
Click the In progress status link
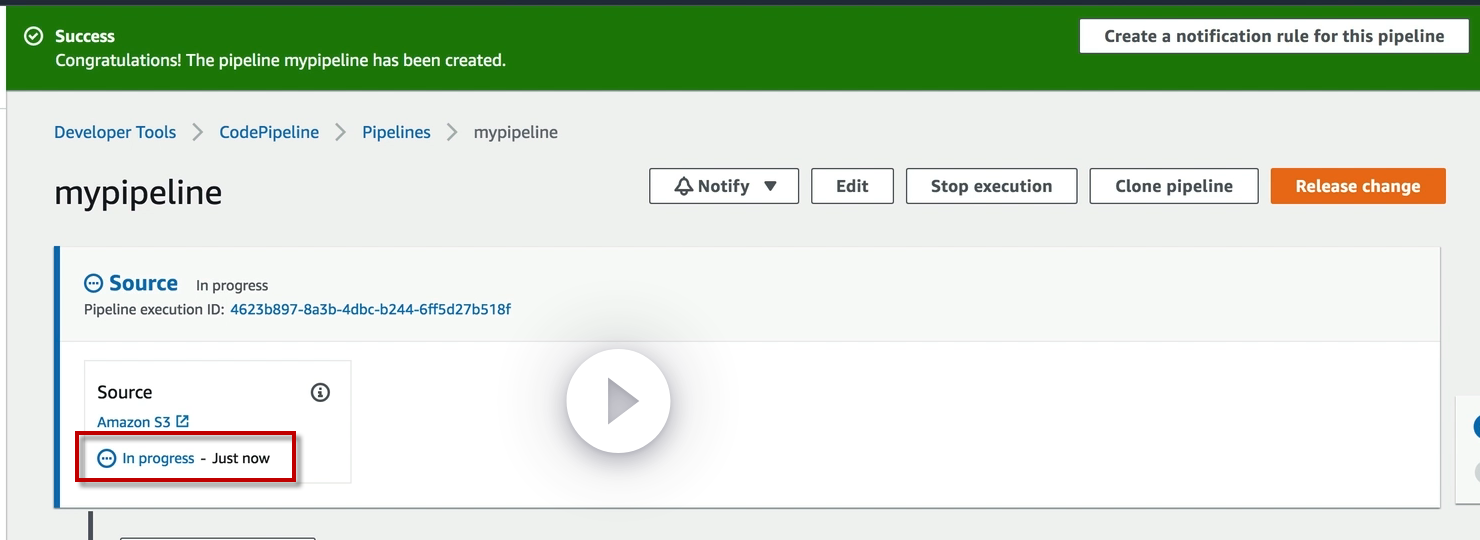pyautogui.click(x=158, y=458)
